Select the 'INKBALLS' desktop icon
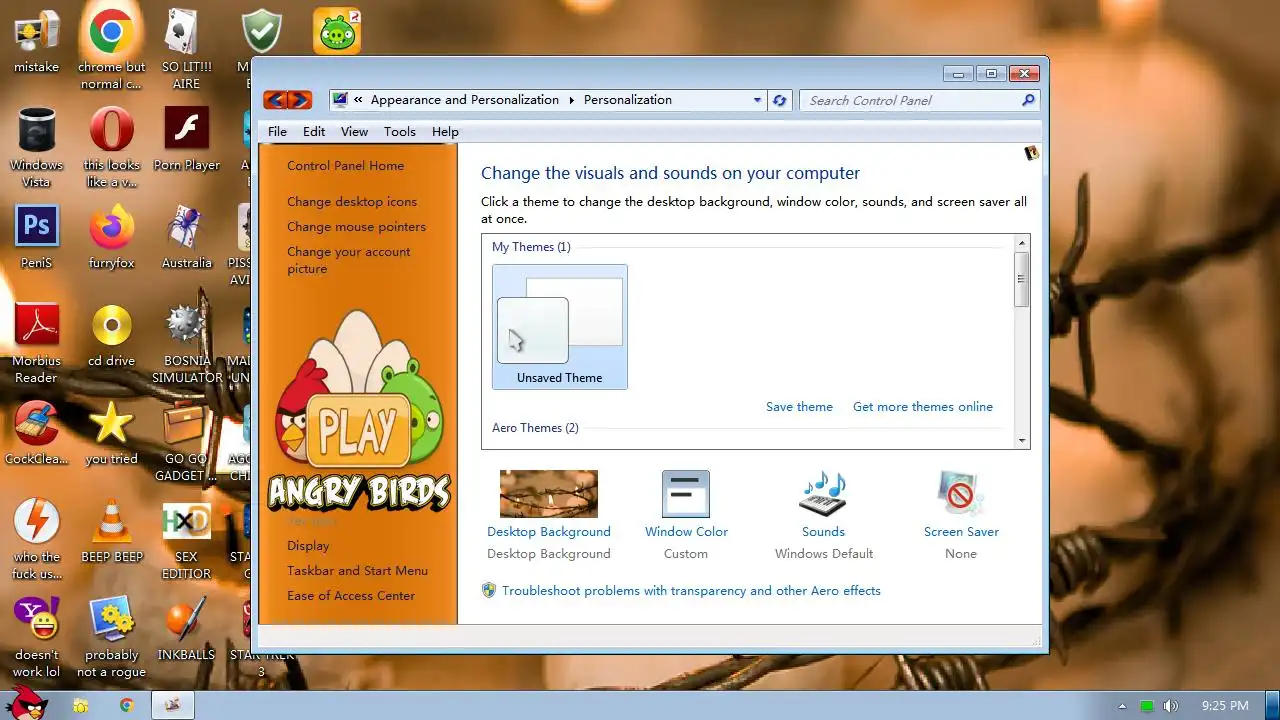Screen dimensions: 1280x720 [187, 630]
